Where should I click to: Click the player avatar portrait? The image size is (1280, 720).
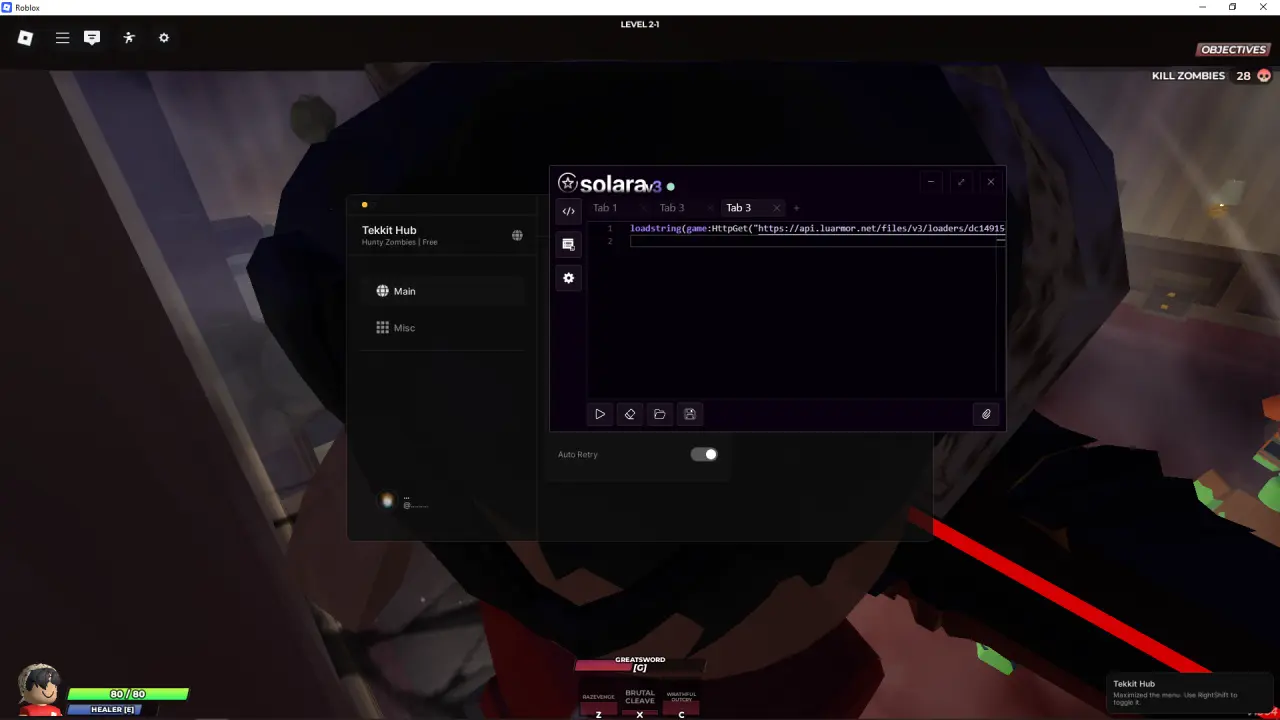pyautogui.click(x=40, y=689)
